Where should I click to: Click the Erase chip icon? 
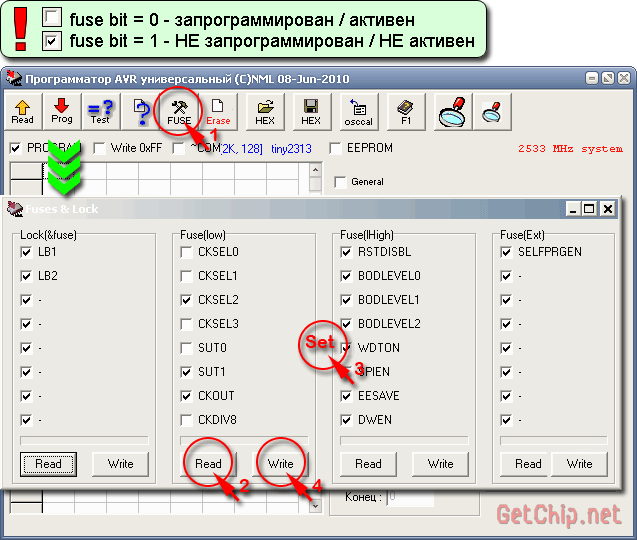[218, 110]
